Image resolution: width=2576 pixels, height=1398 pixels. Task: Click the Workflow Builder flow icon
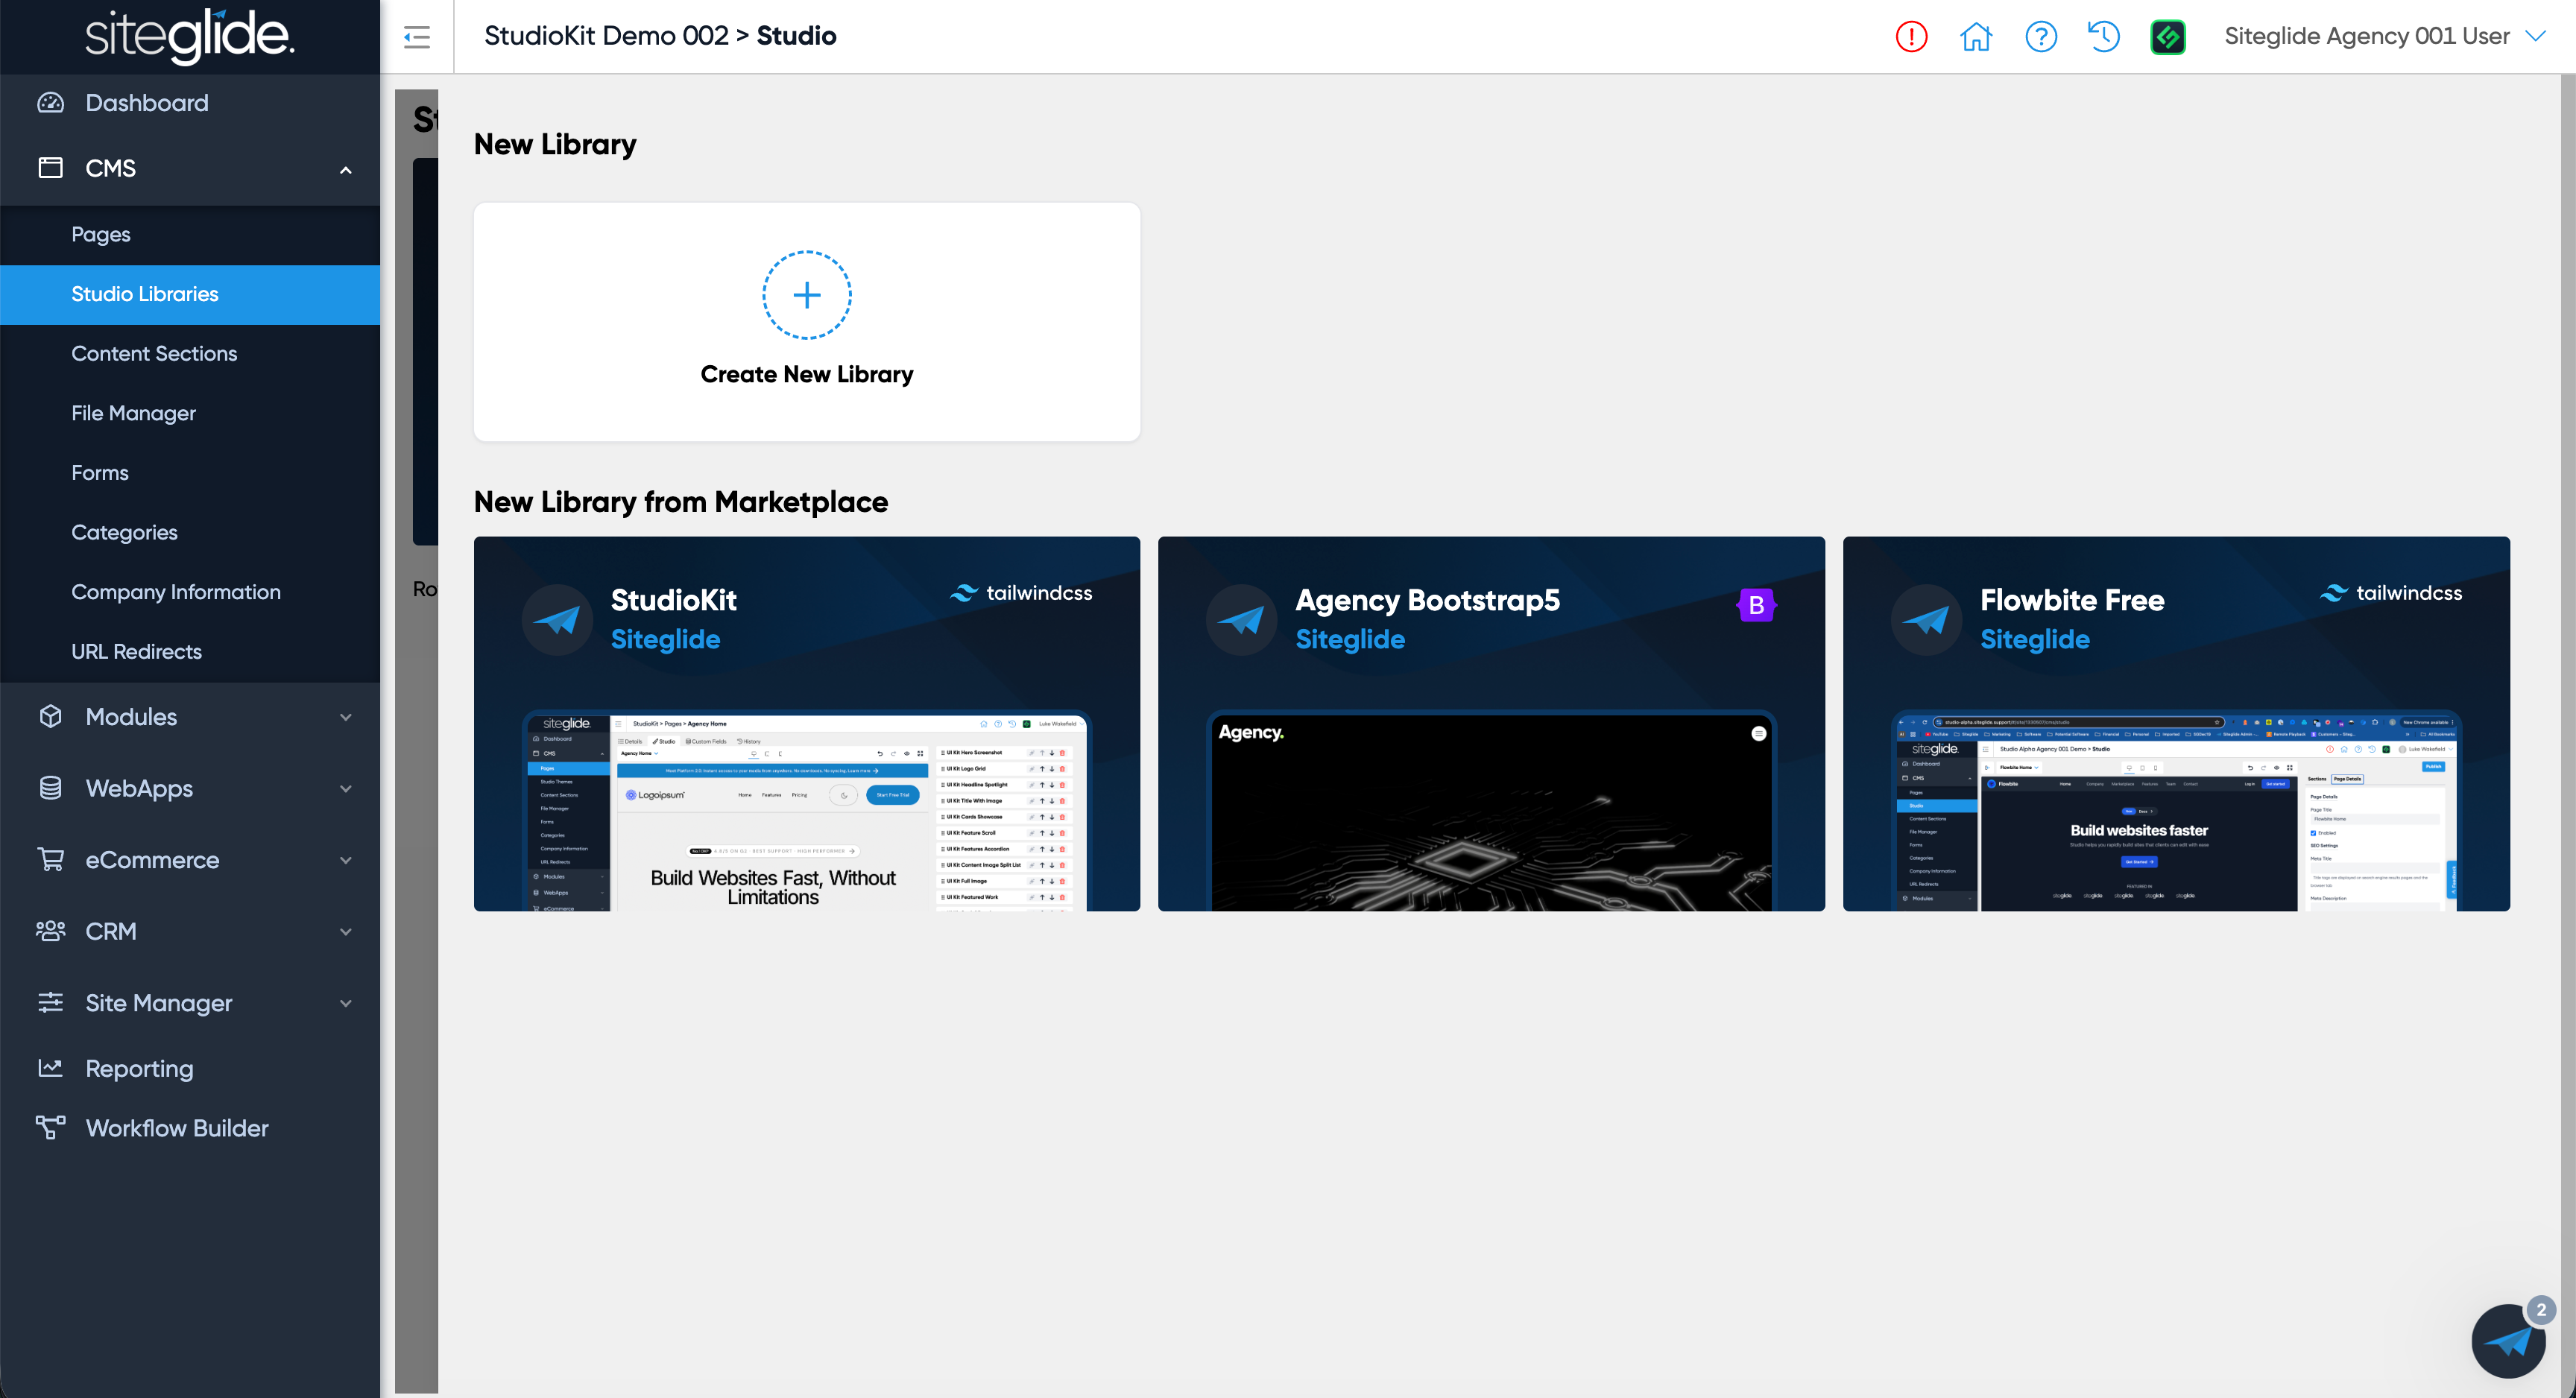tap(50, 1128)
